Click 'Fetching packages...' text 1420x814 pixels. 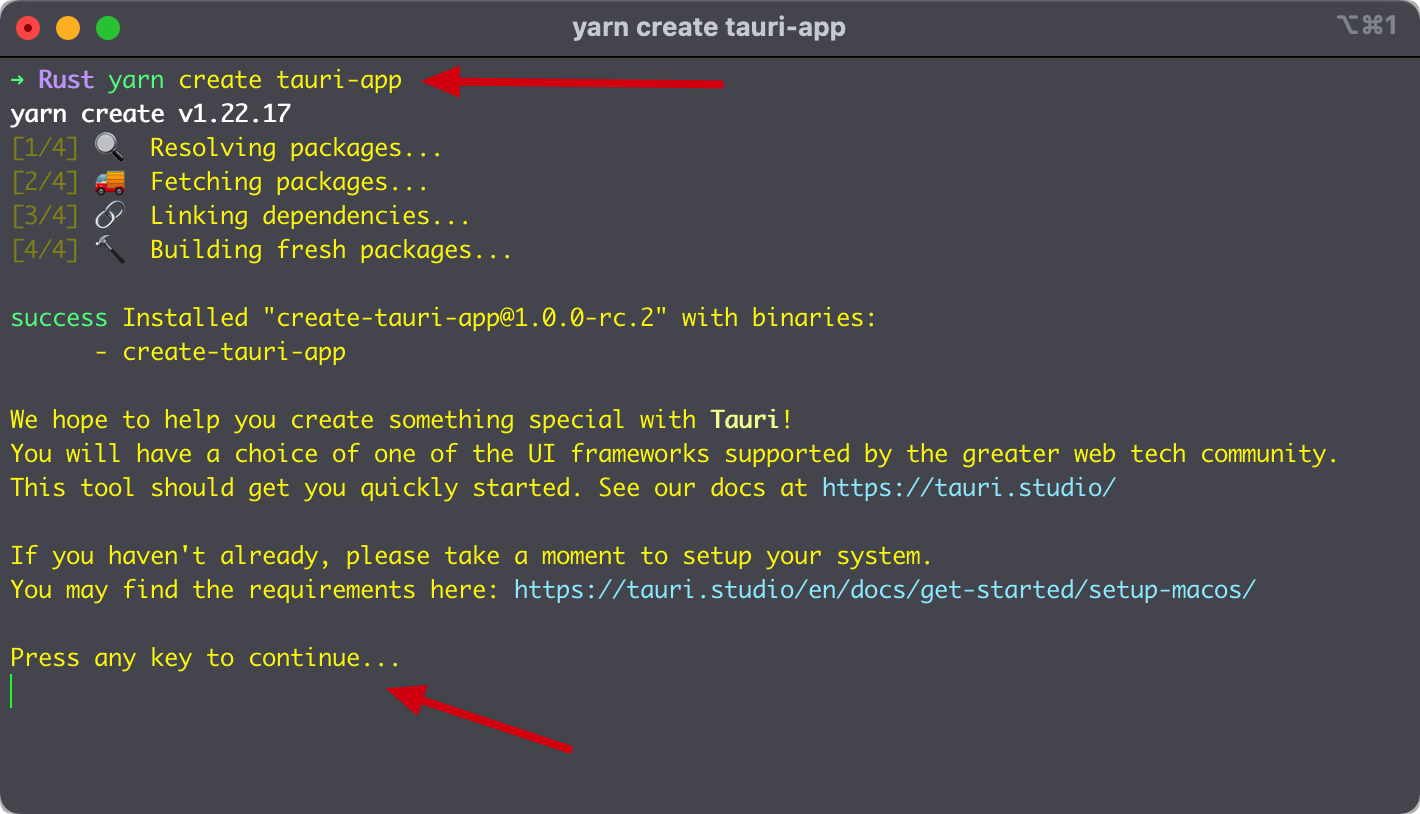click(x=289, y=182)
